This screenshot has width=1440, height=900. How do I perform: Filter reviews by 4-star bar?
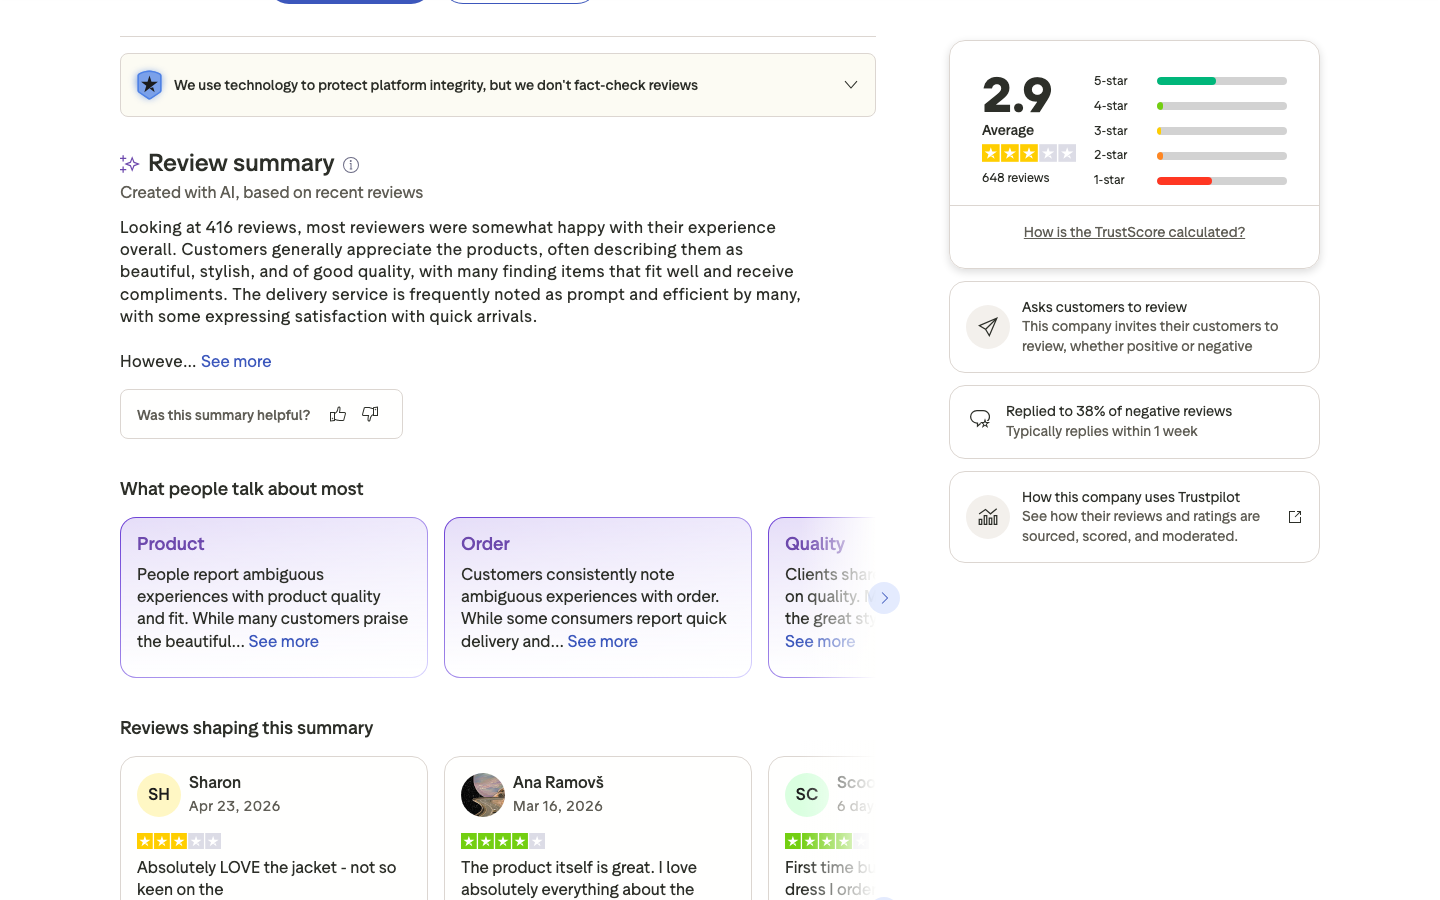coord(1222,106)
